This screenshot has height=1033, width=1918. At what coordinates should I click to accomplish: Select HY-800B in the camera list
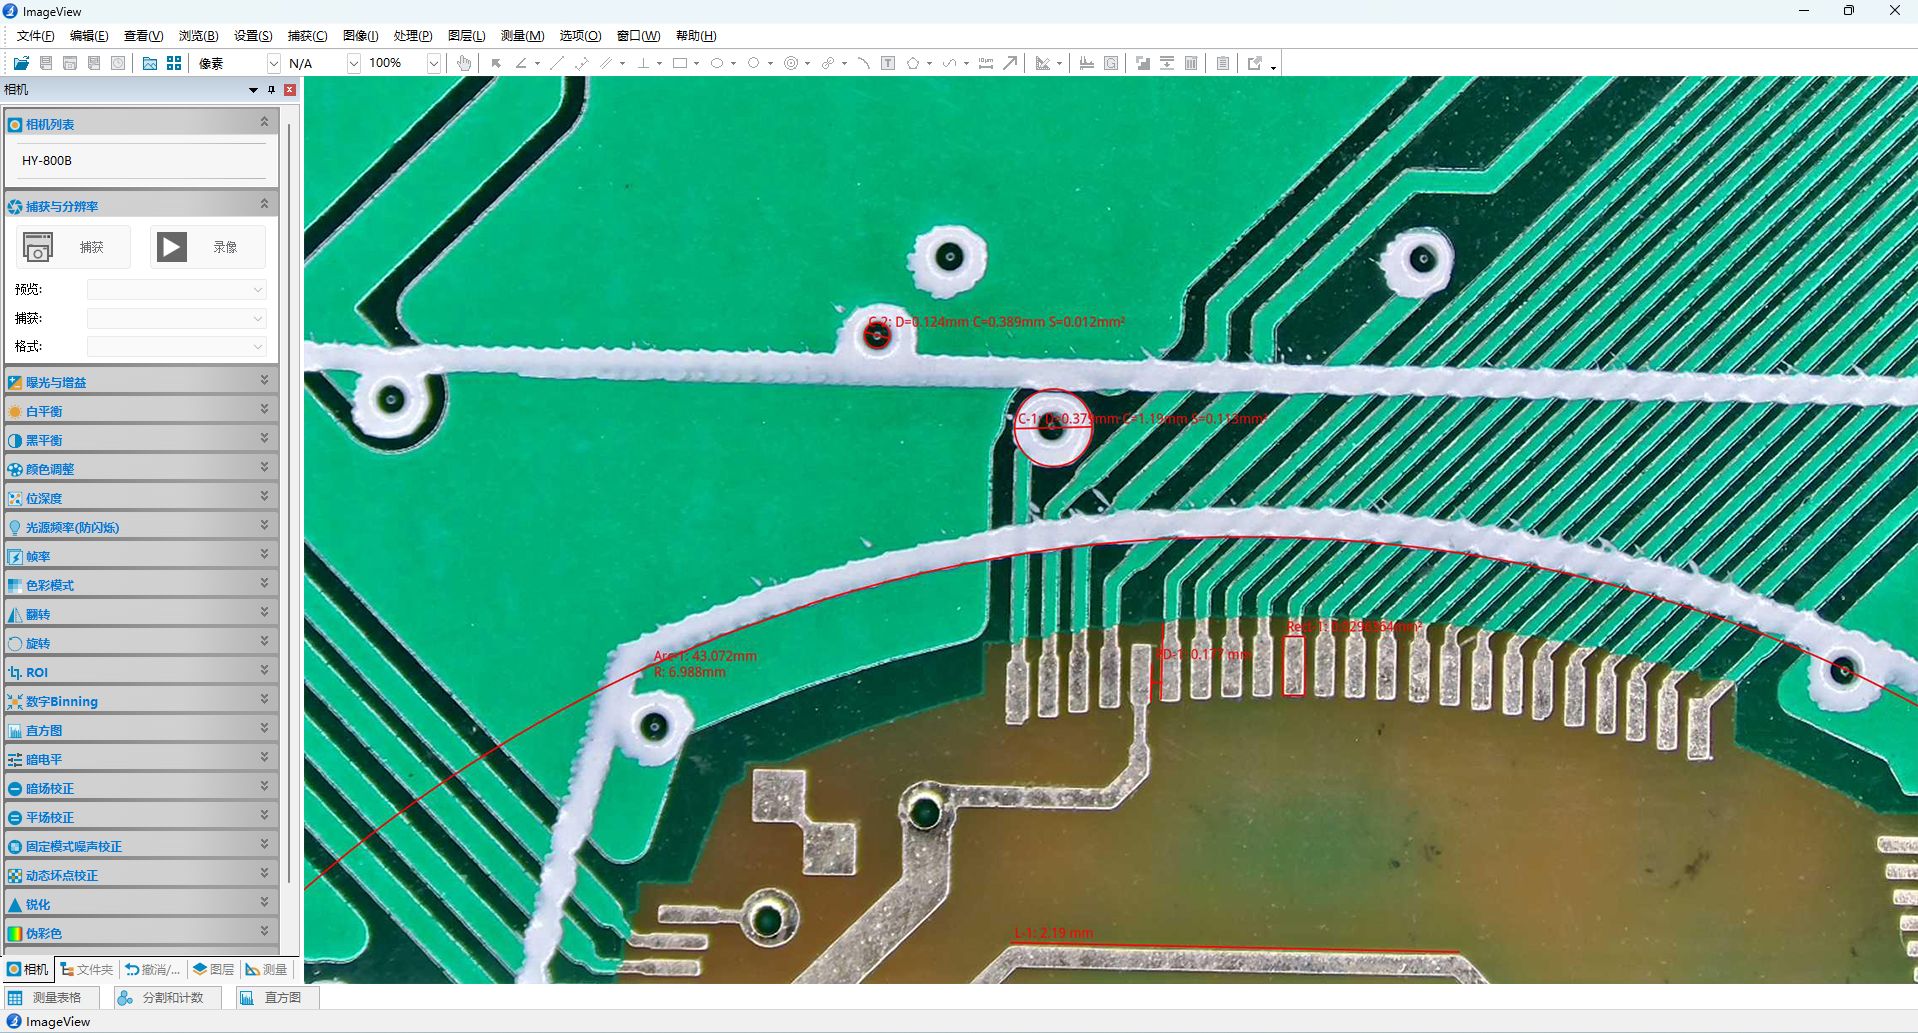(47, 160)
